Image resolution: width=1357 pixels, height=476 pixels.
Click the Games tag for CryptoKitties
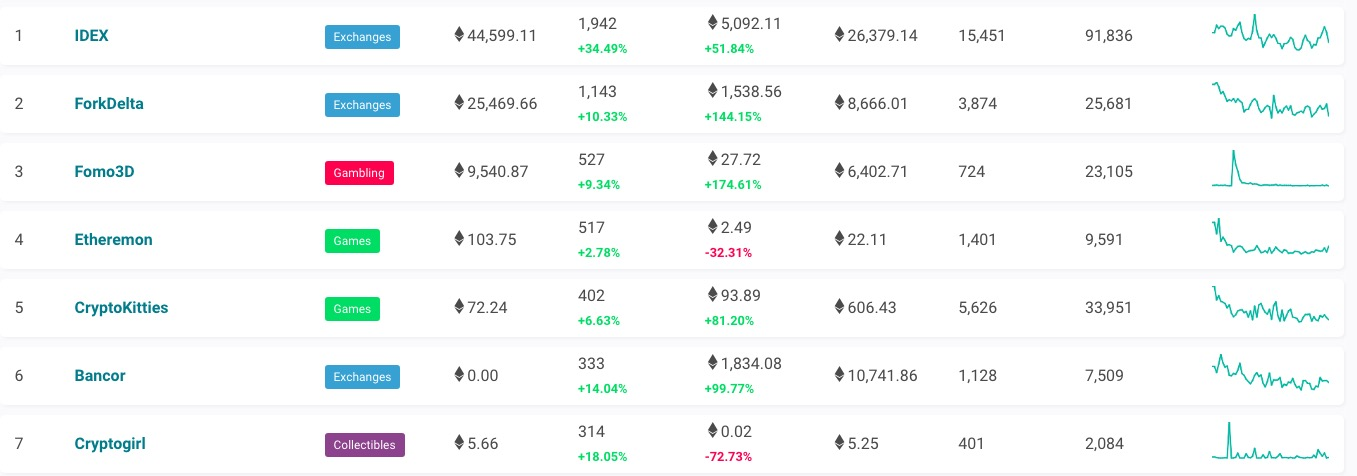tap(352, 309)
